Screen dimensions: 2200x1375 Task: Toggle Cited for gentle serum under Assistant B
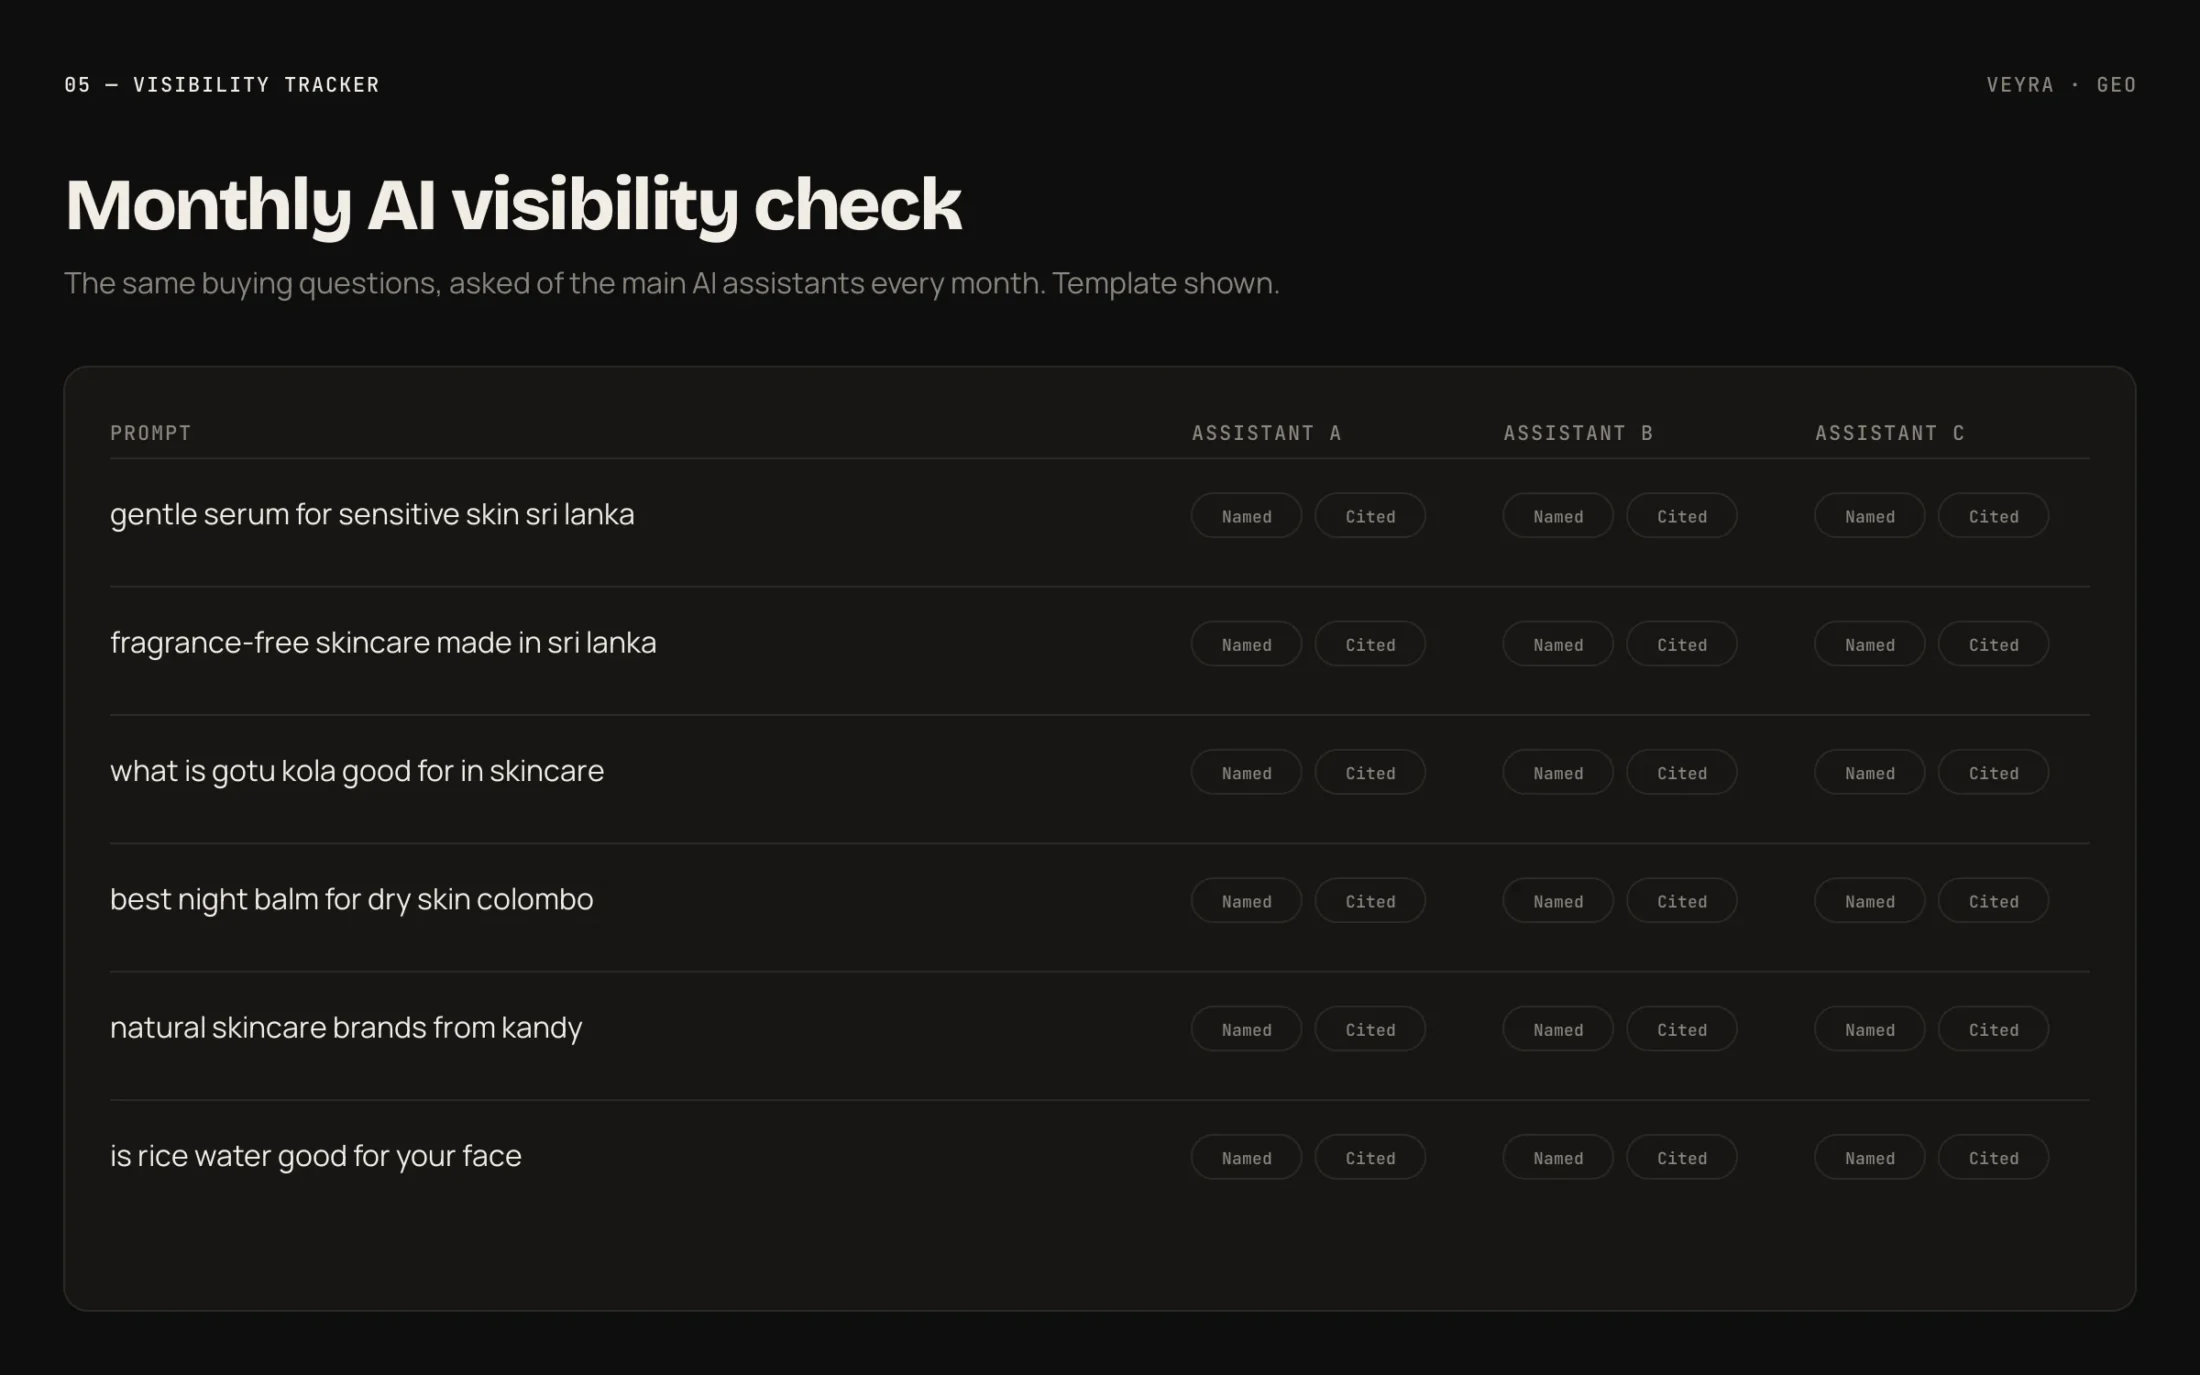coord(1682,516)
